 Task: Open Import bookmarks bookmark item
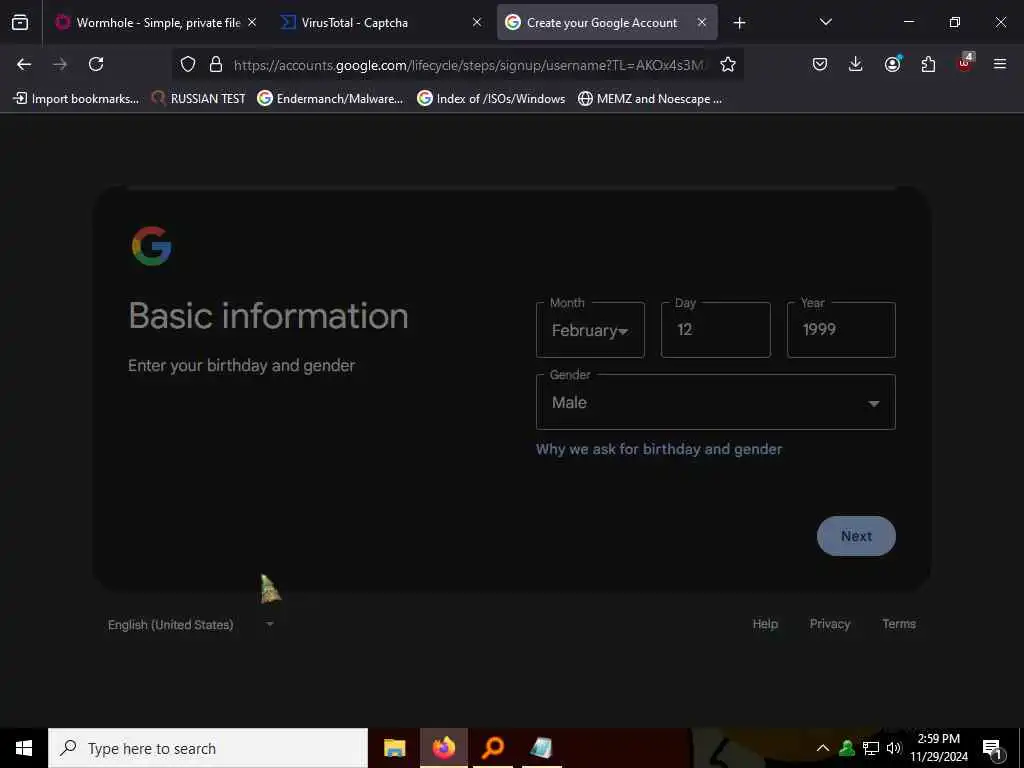[x=76, y=99]
